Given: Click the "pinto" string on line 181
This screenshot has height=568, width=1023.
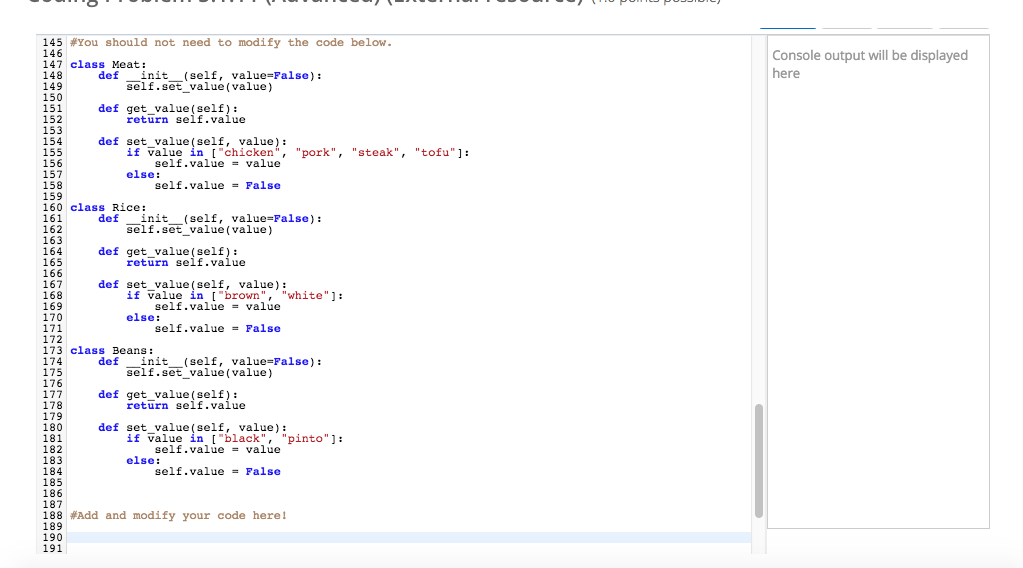Looking at the screenshot, I should coord(305,438).
